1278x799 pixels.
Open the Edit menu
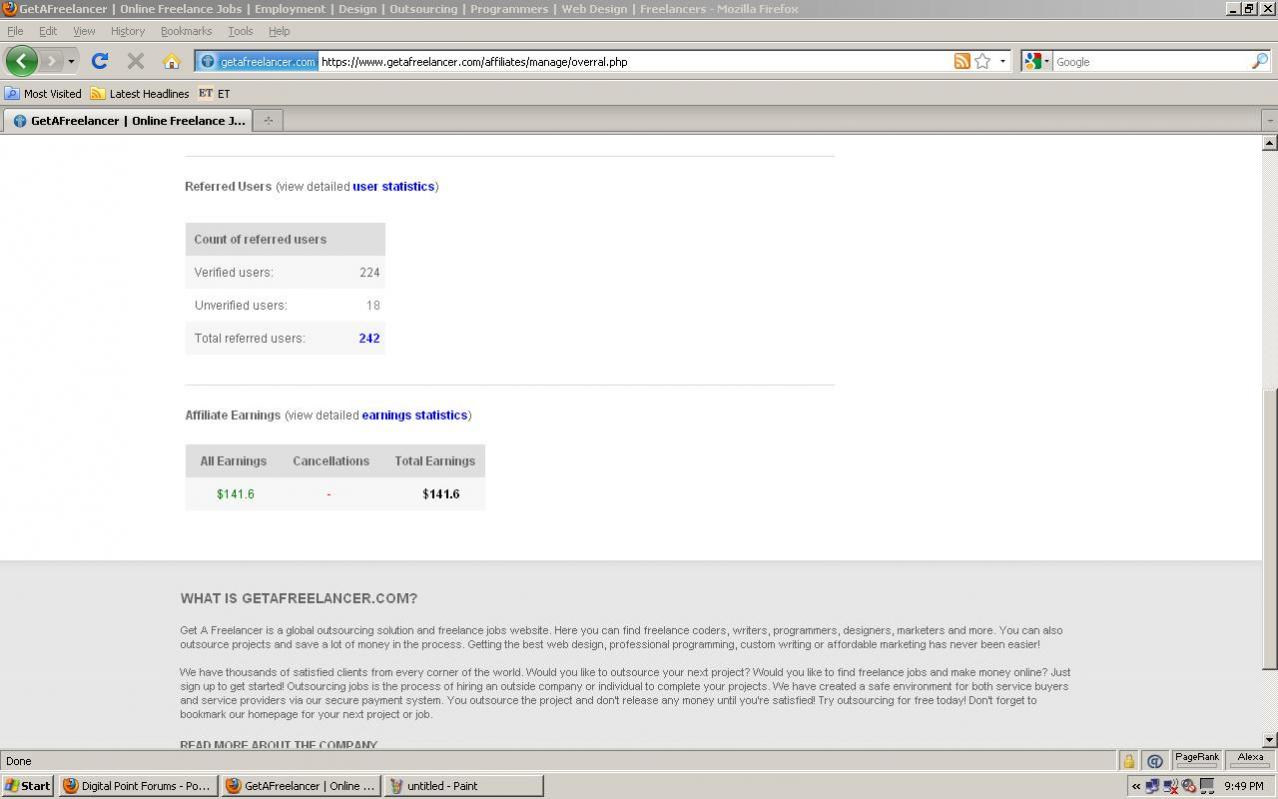[x=48, y=31]
